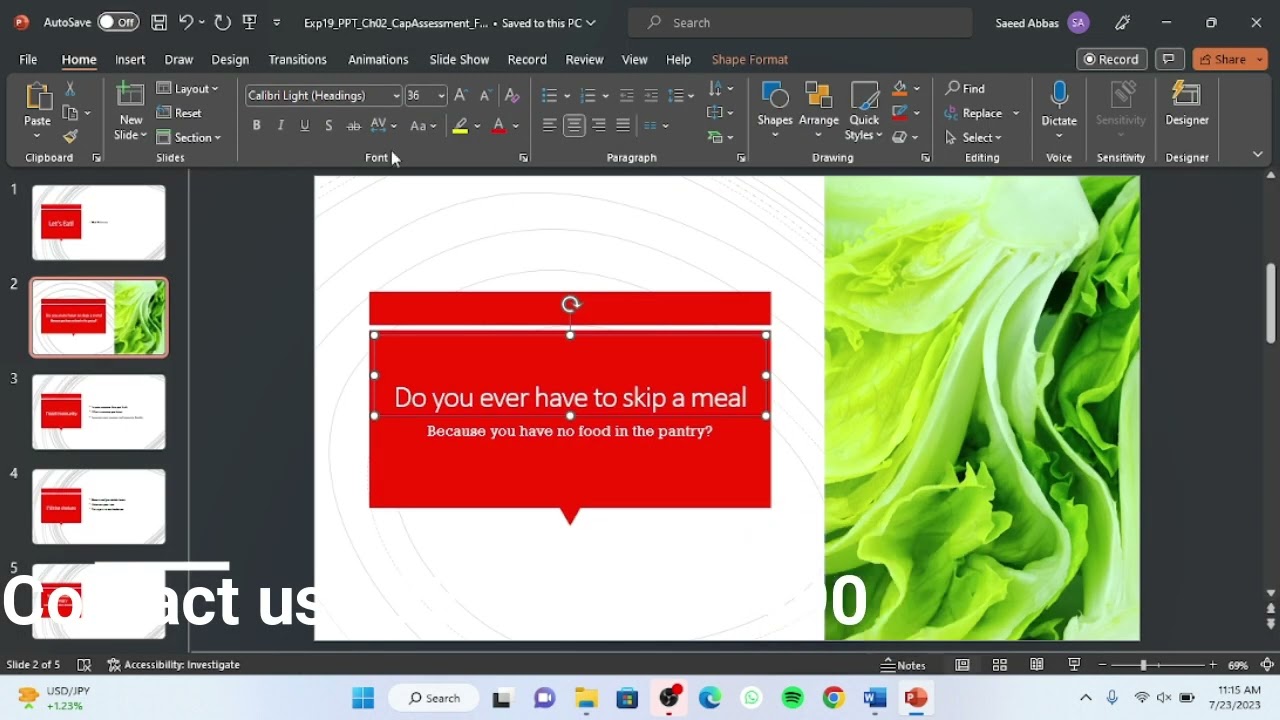Open the line spacing dropdown
The width and height of the screenshot is (1280, 720).
(x=680, y=96)
